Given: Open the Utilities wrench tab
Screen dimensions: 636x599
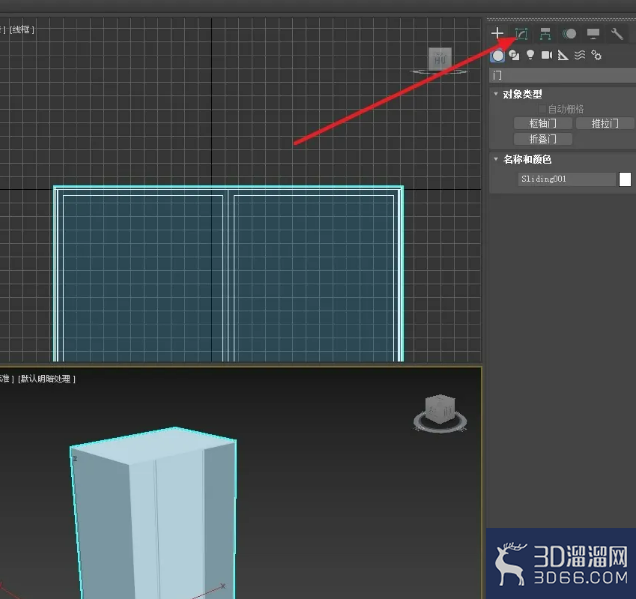Looking at the screenshot, I should 617,34.
